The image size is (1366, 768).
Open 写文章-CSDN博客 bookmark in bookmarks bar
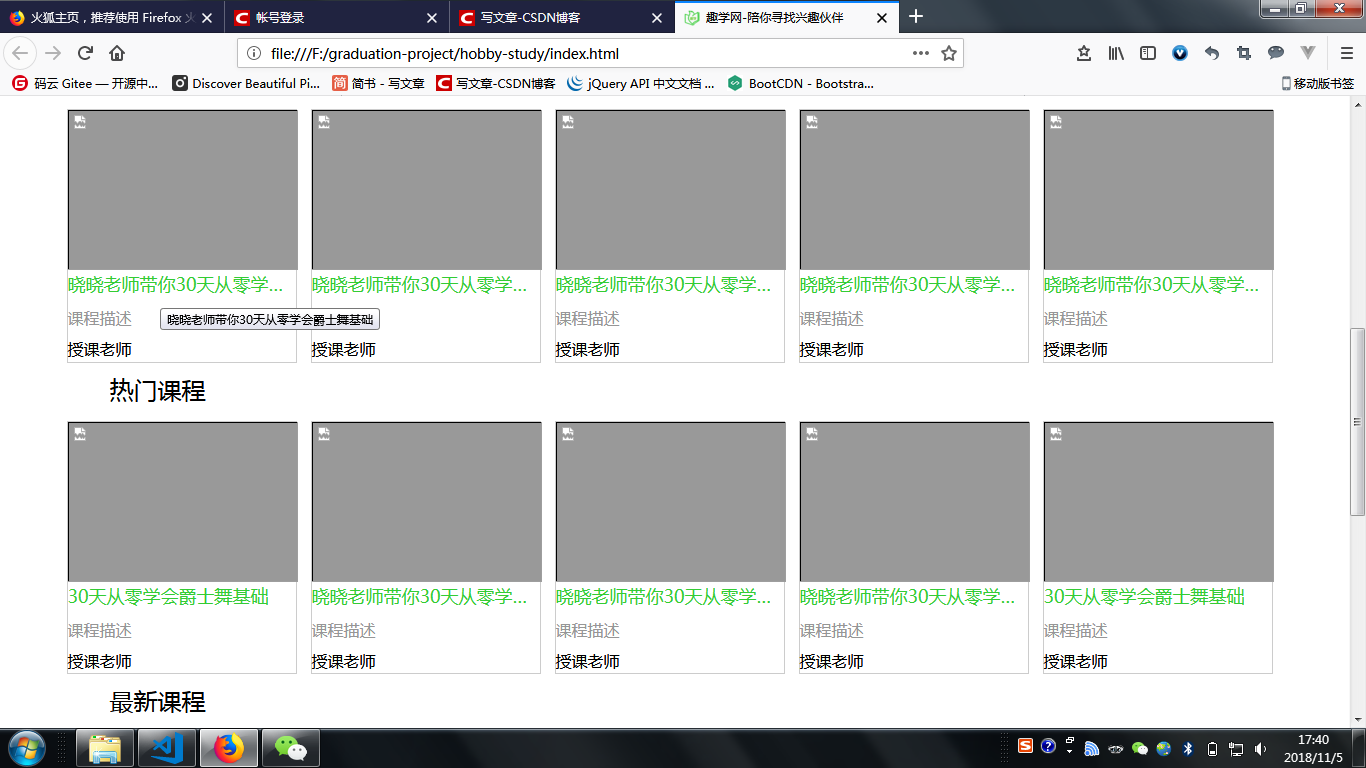point(496,84)
